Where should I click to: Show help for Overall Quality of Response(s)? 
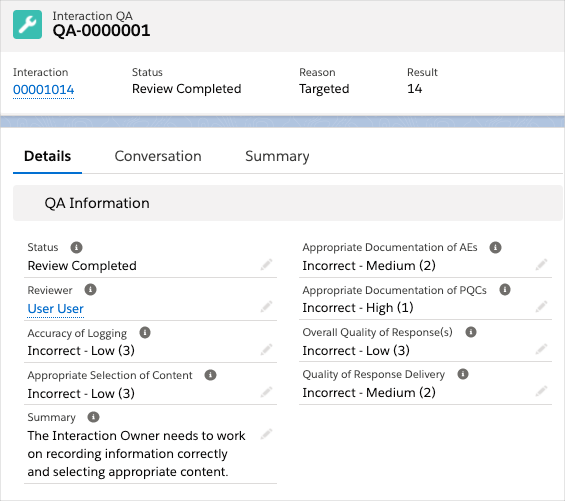[471, 332]
